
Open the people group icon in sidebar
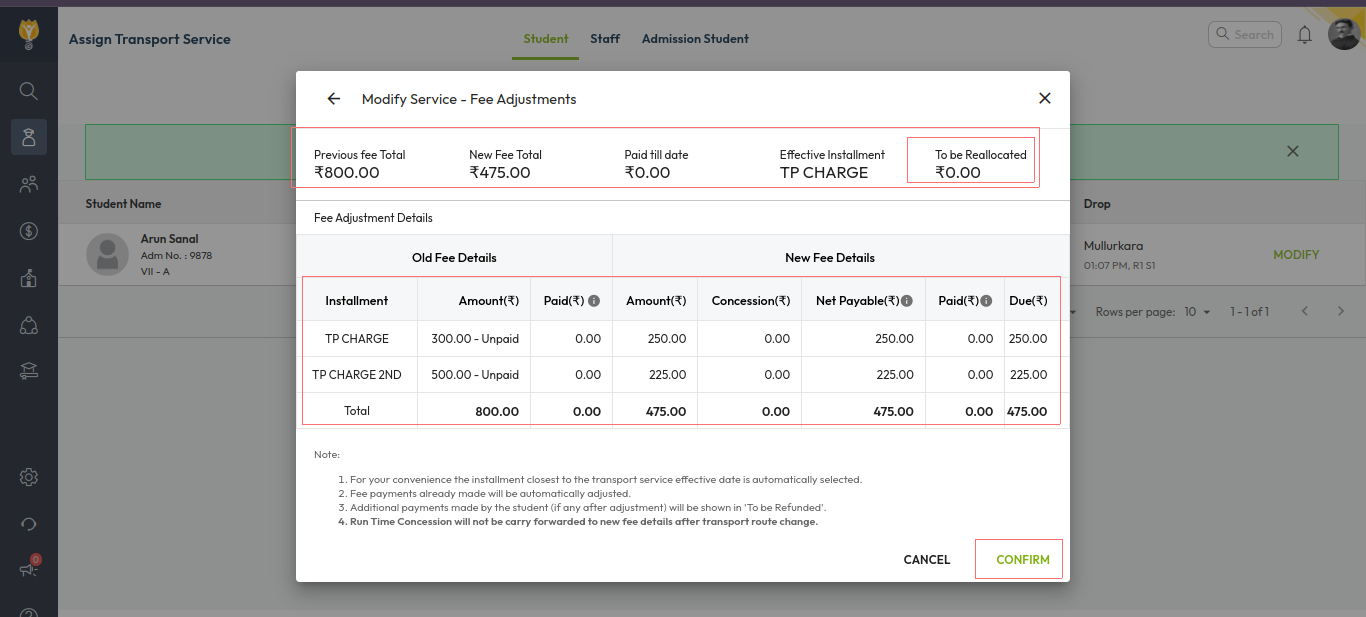29,184
